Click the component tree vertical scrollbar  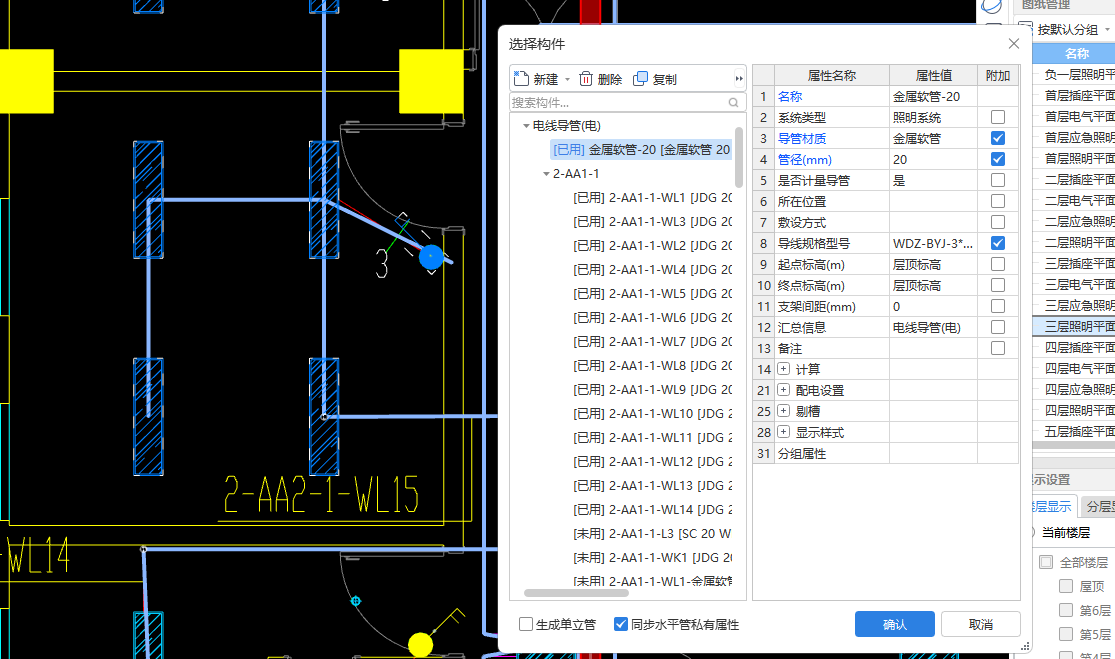click(x=740, y=157)
